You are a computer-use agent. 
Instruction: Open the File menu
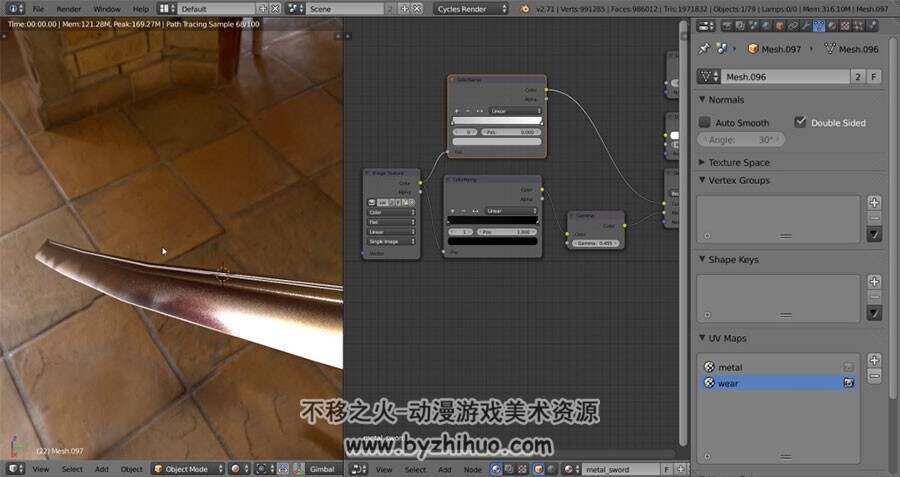point(38,9)
